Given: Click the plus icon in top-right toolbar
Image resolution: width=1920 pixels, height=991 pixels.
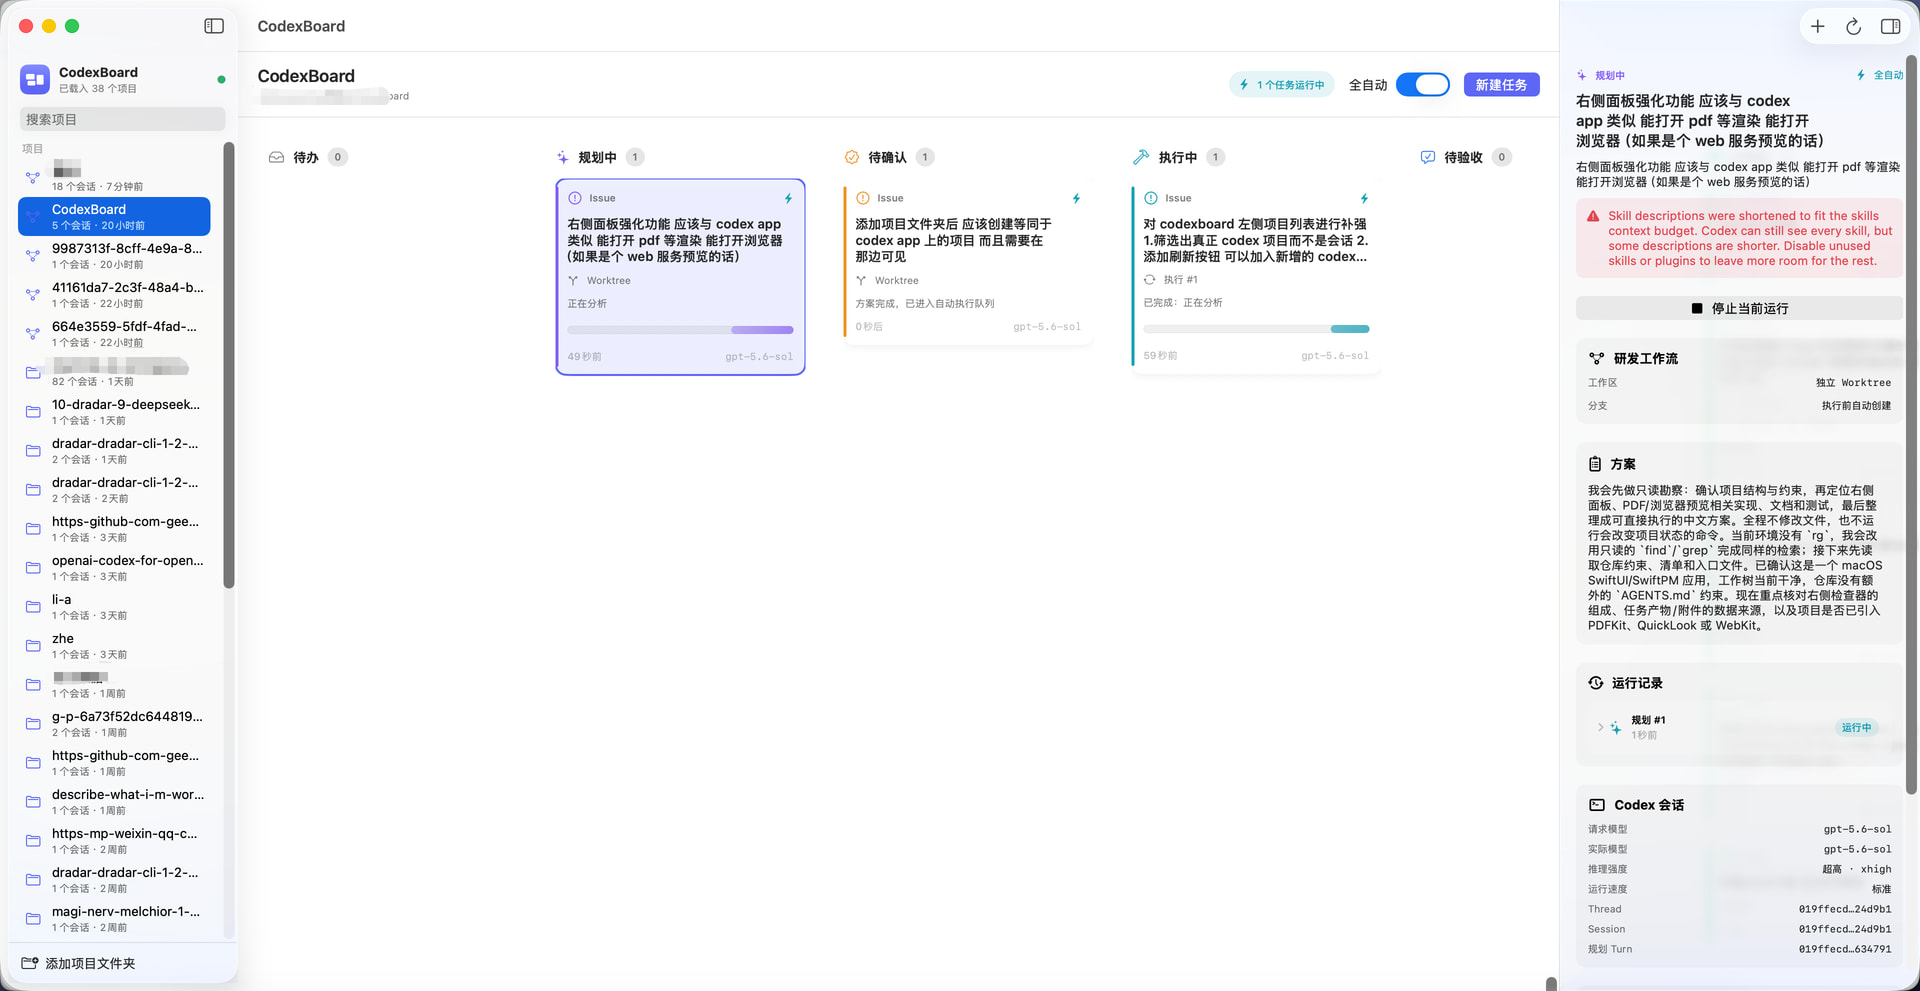Looking at the screenshot, I should tap(1818, 27).
